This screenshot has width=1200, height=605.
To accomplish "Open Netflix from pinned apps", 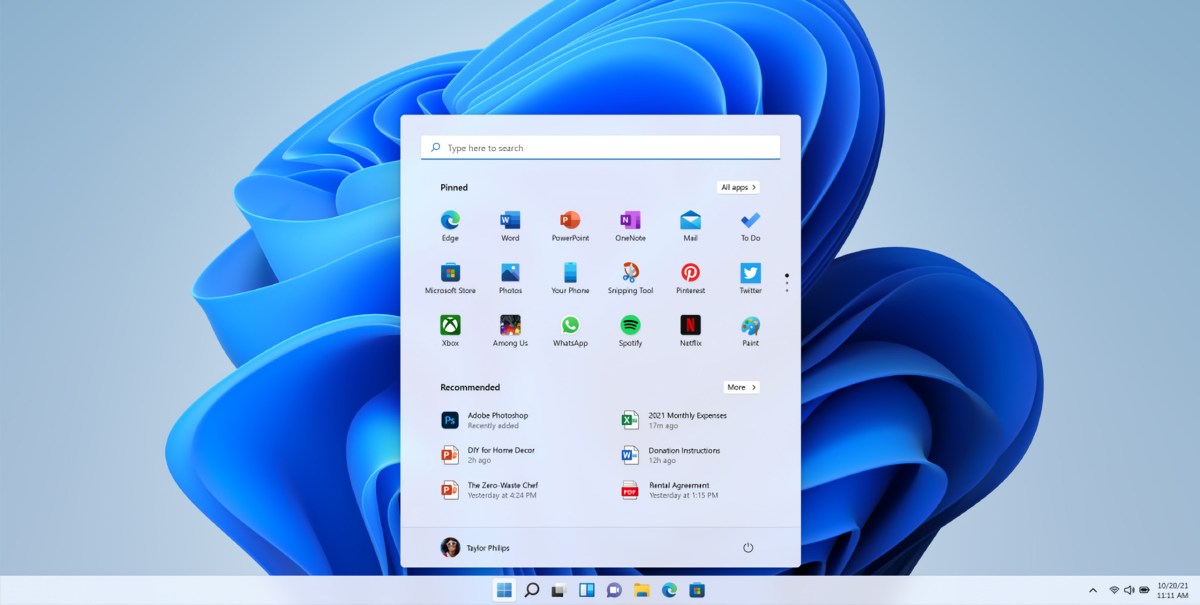I will 689,327.
